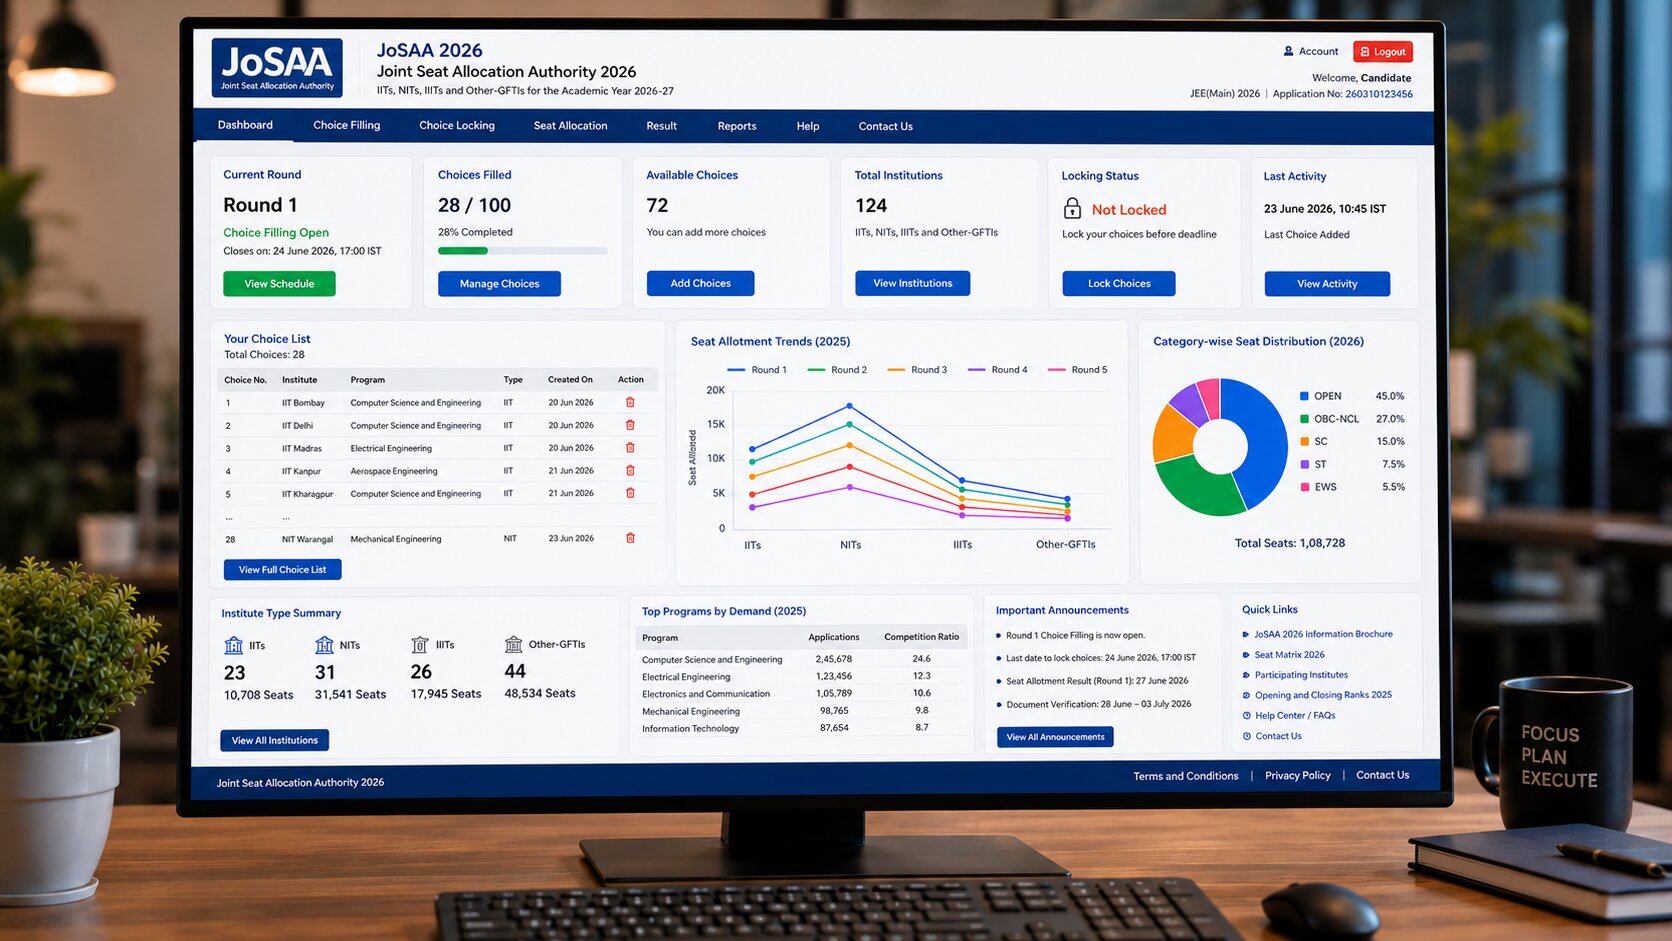Open View Activity under Last Activity
Viewport: 1672px width, 941px height.
pyautogui.click(x=1327, y=284)
